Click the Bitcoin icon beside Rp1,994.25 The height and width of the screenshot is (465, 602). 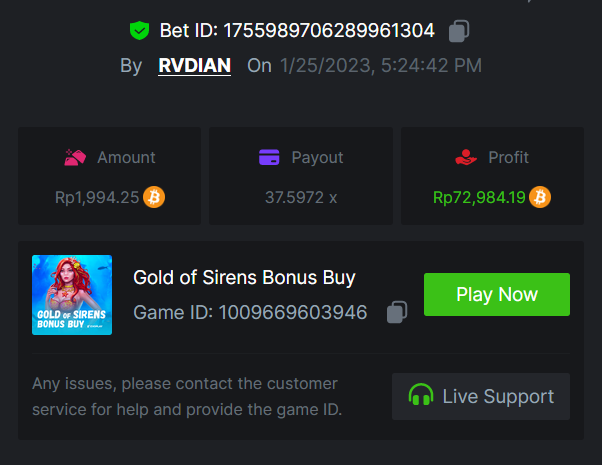154,197
